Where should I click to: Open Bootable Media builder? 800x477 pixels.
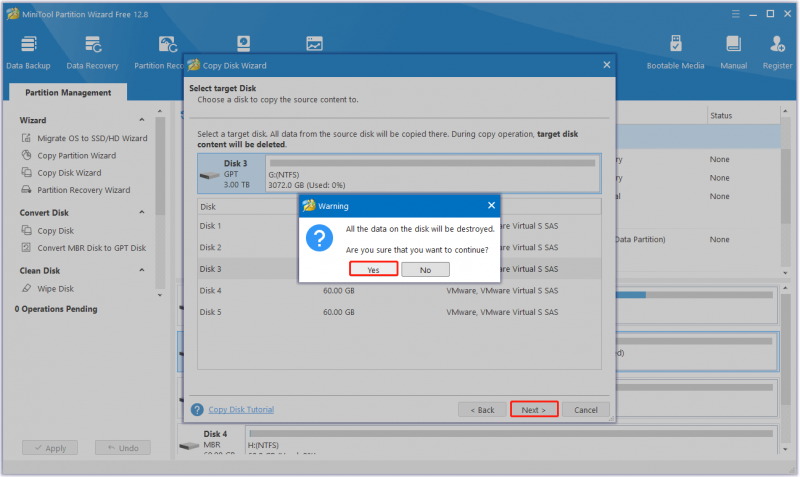point(675,53)
